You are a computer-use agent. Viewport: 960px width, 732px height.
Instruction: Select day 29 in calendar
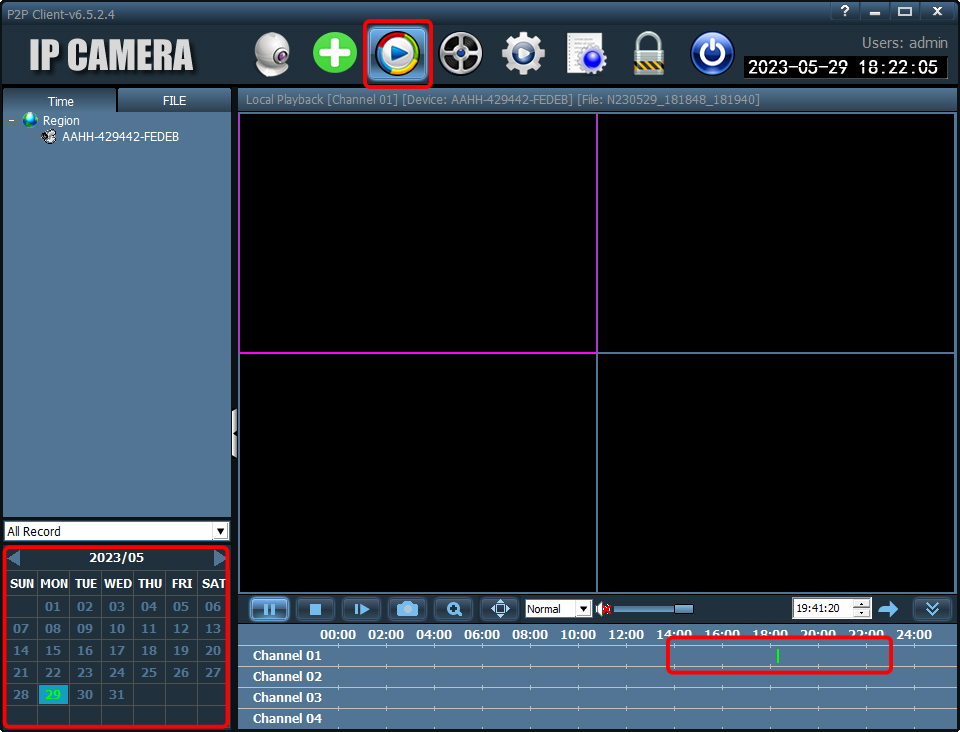pyautogui.click(x=53, y=695)
